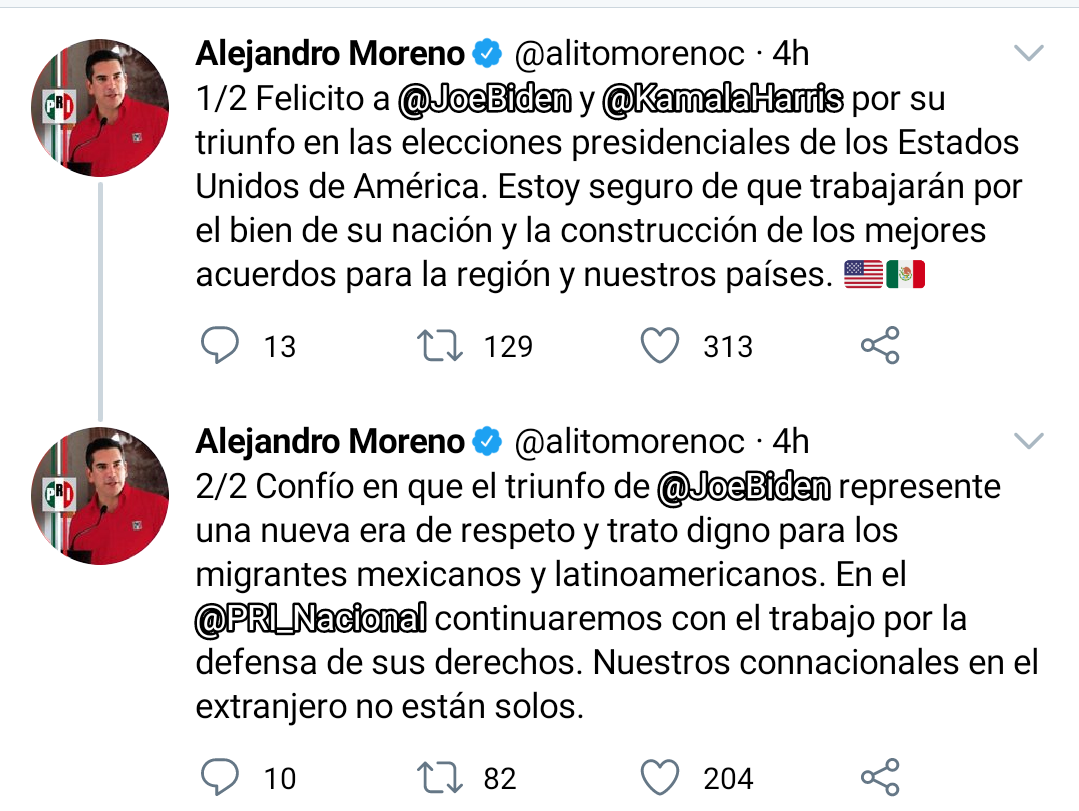Image resolution: width=1079 pixels, height=811 pixels.
Task: Retweet the second tweet about migrants
Action: pos(440,778)
